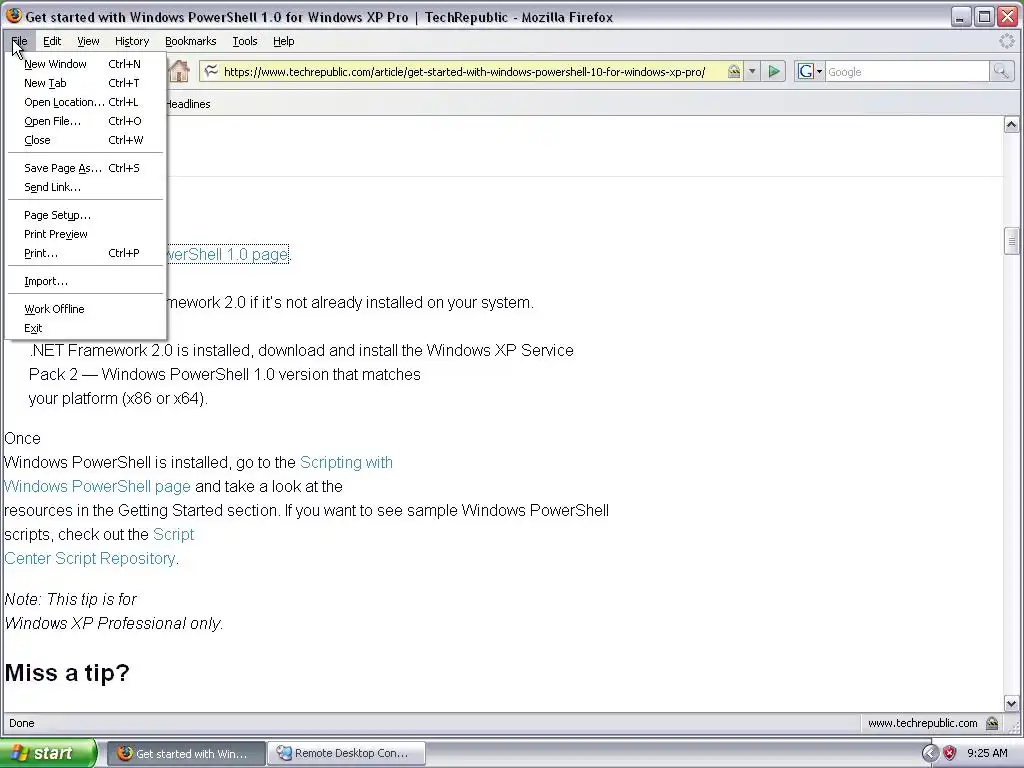Switch to Firefox taskbar button

pyautogui.click(x=185, y=753)
